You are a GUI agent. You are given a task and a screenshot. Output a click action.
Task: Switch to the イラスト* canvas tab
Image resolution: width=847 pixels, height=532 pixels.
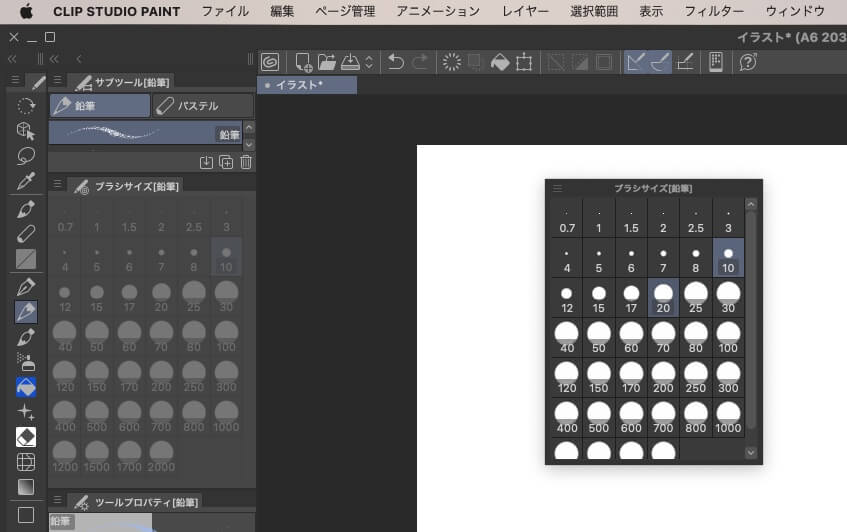pos(306,85)
